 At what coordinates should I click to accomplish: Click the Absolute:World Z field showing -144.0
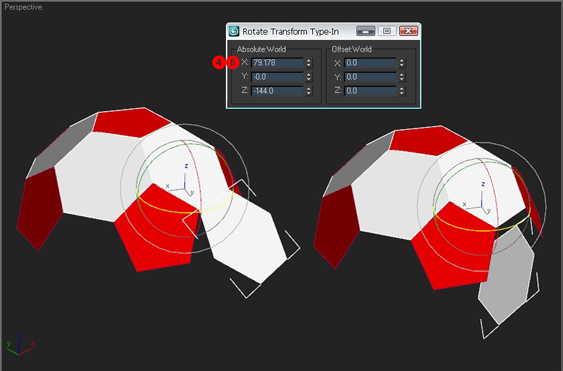277,91
